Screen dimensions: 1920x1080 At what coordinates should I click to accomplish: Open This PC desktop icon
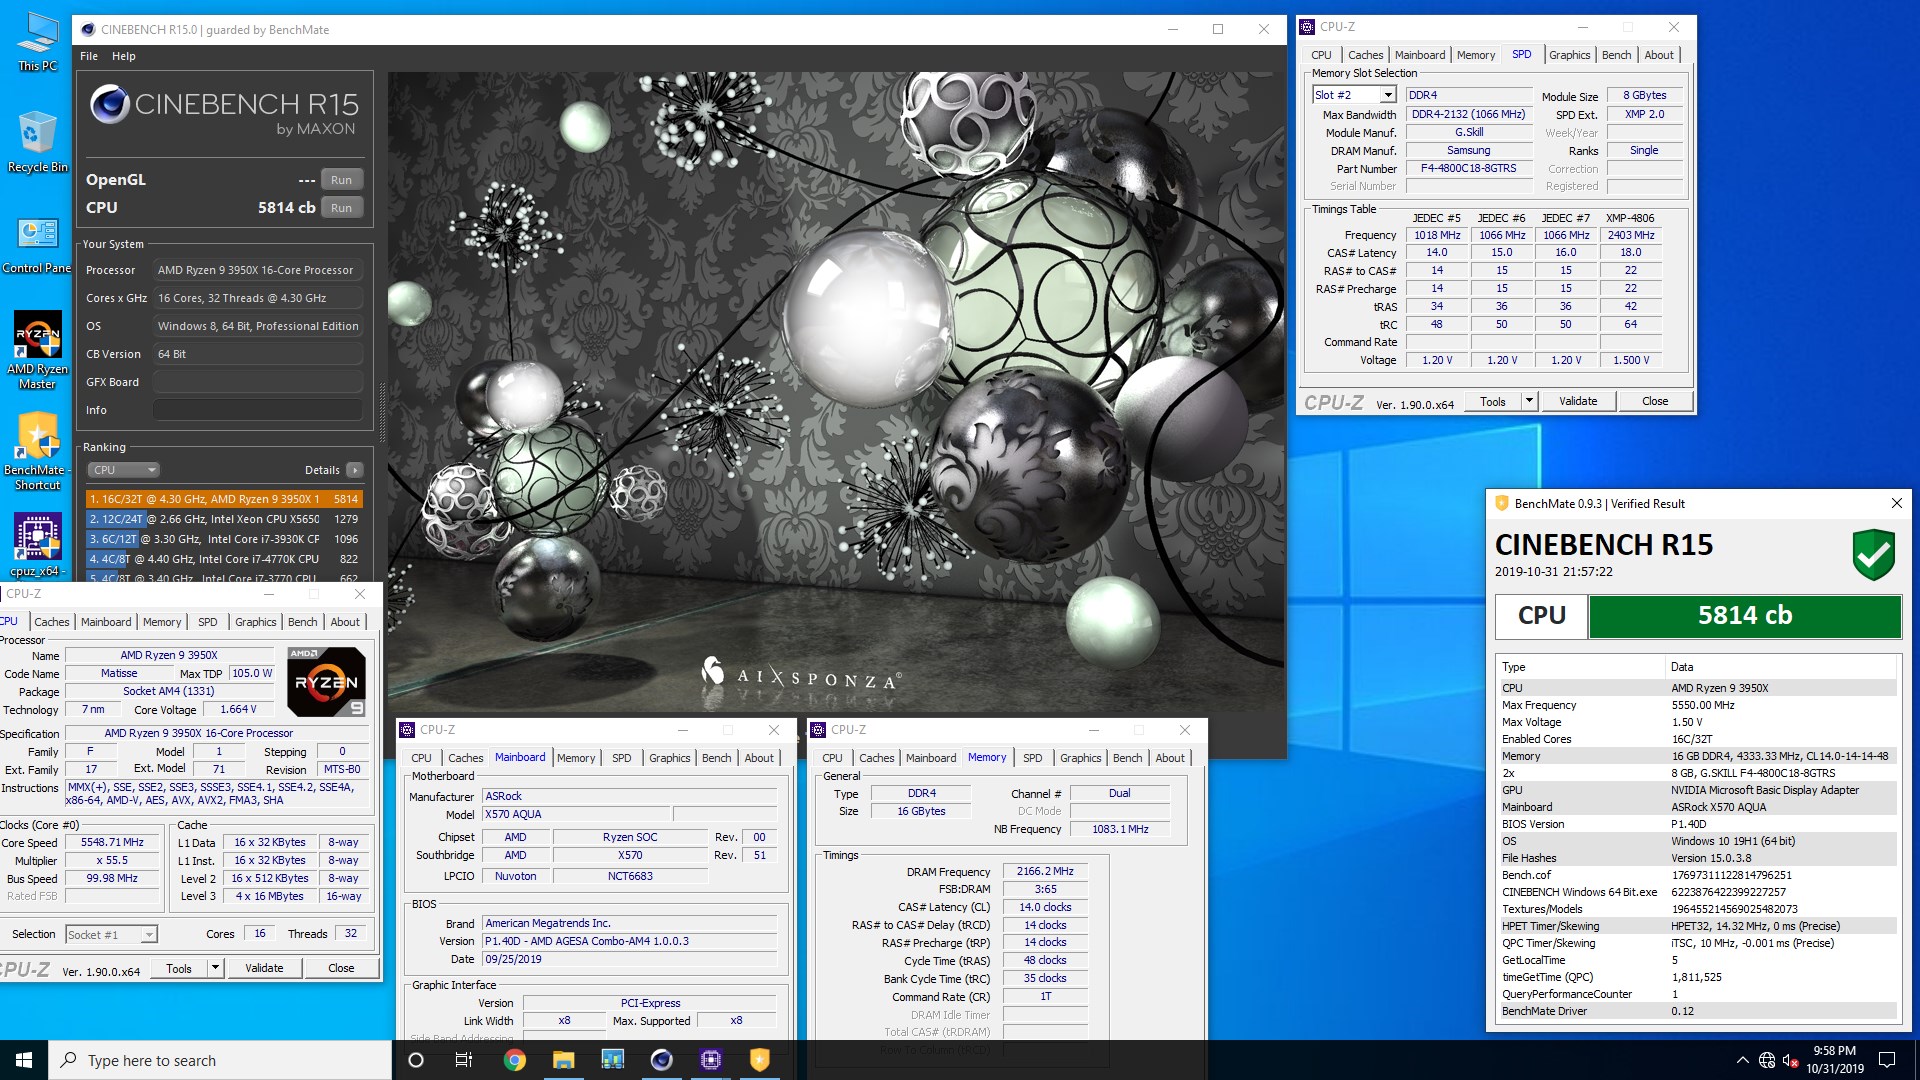[x=37, y=42]
